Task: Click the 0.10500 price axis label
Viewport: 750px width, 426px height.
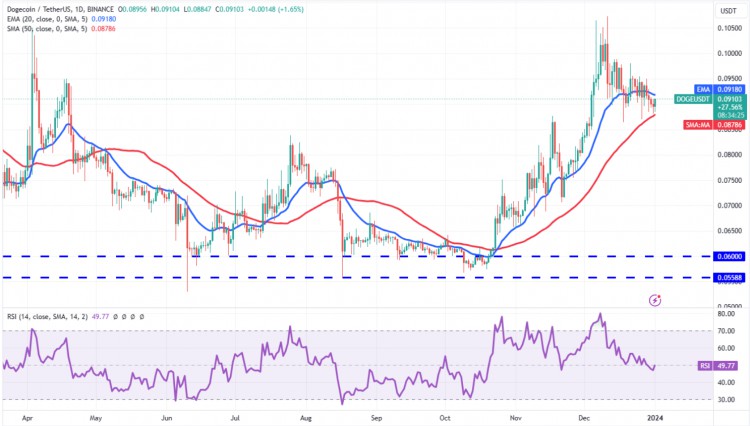Action: coord(729,28)
